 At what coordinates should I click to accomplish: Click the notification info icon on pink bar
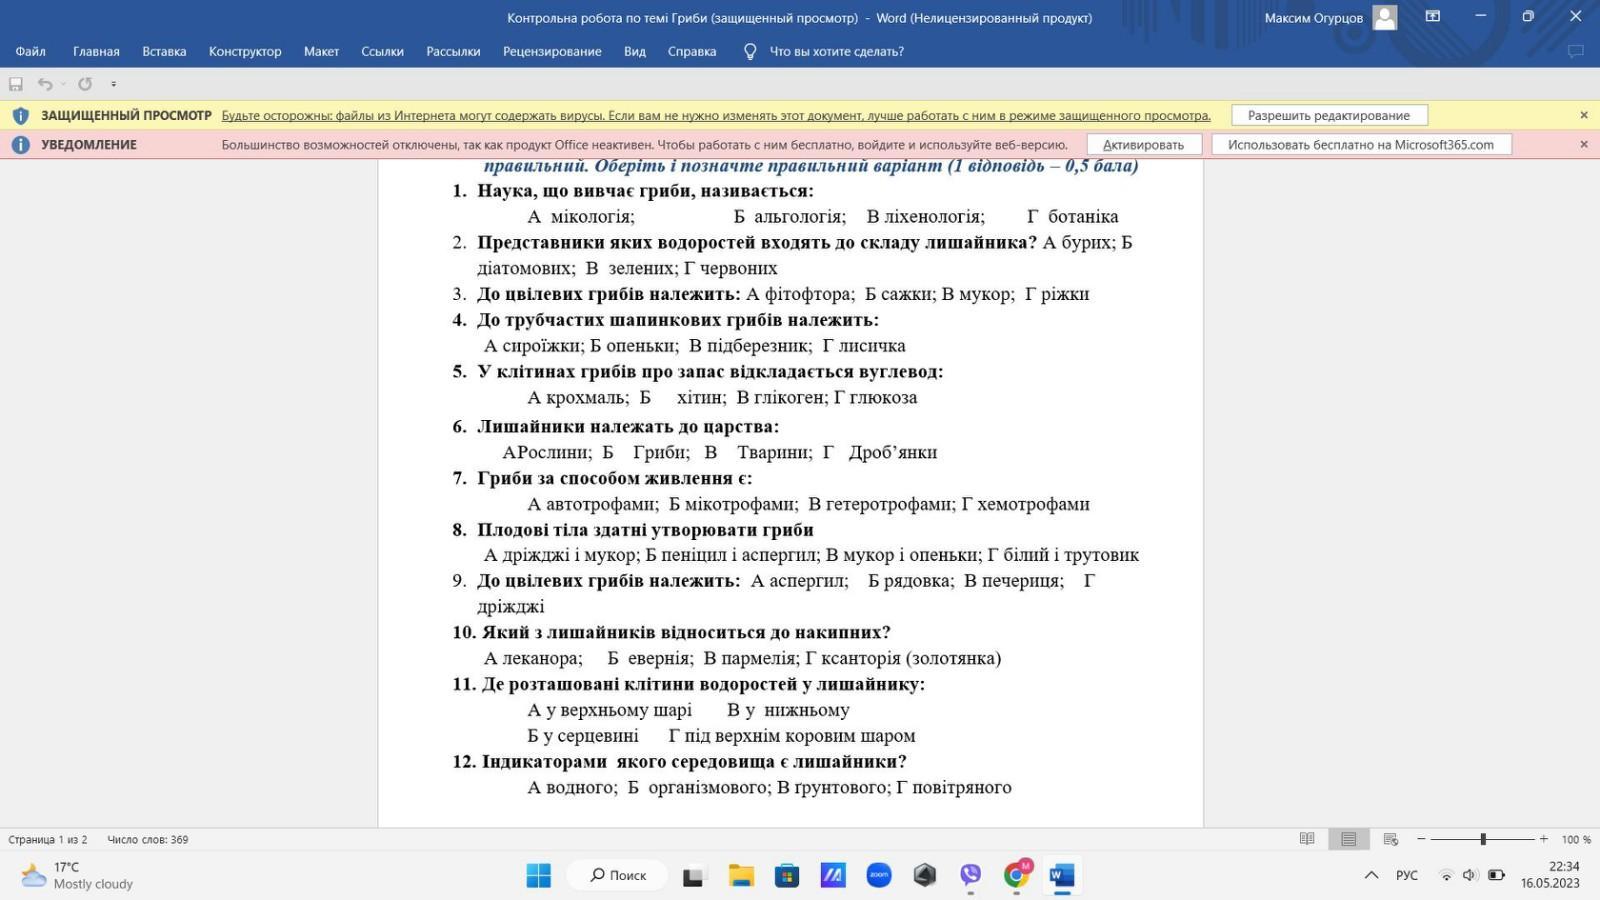(x=20, y=144)
